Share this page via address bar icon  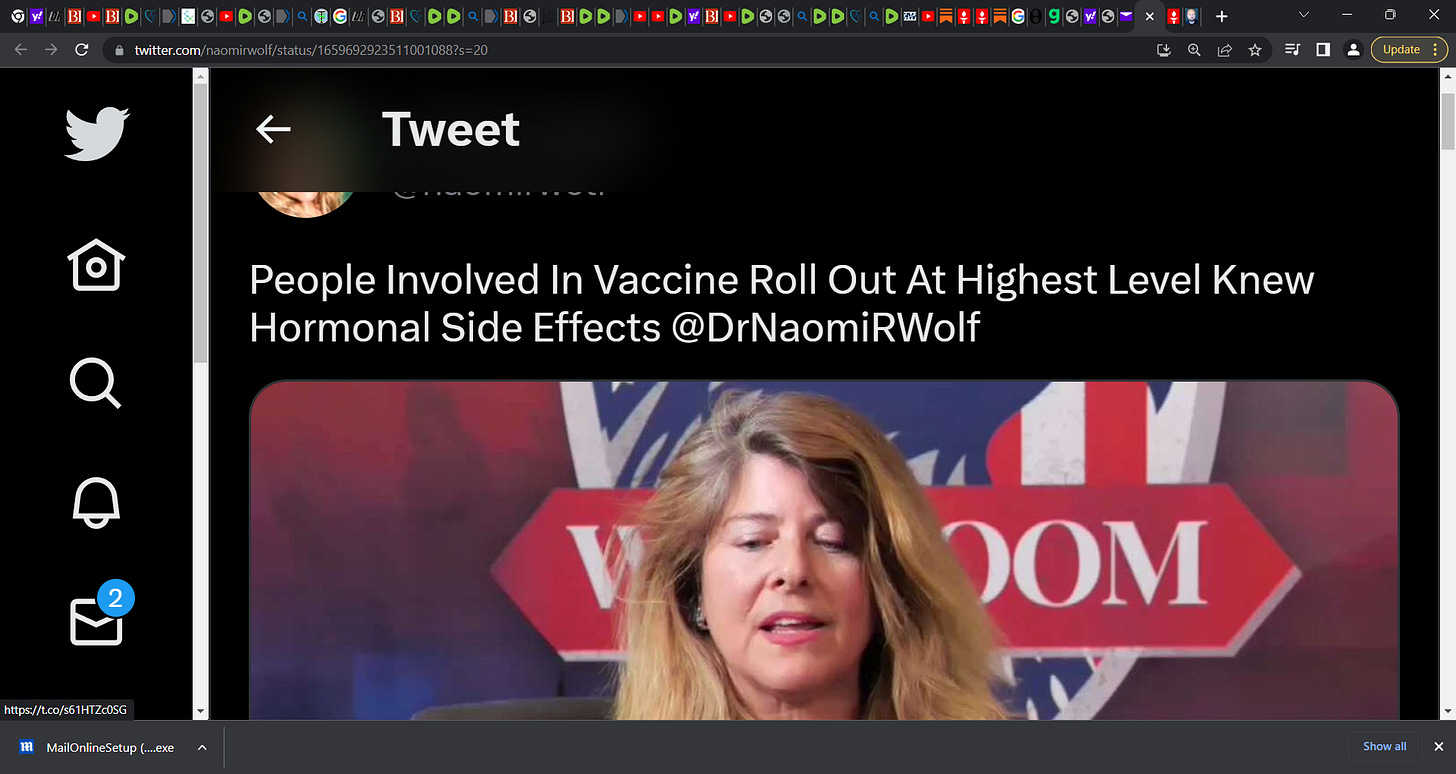click(1224, 49)
